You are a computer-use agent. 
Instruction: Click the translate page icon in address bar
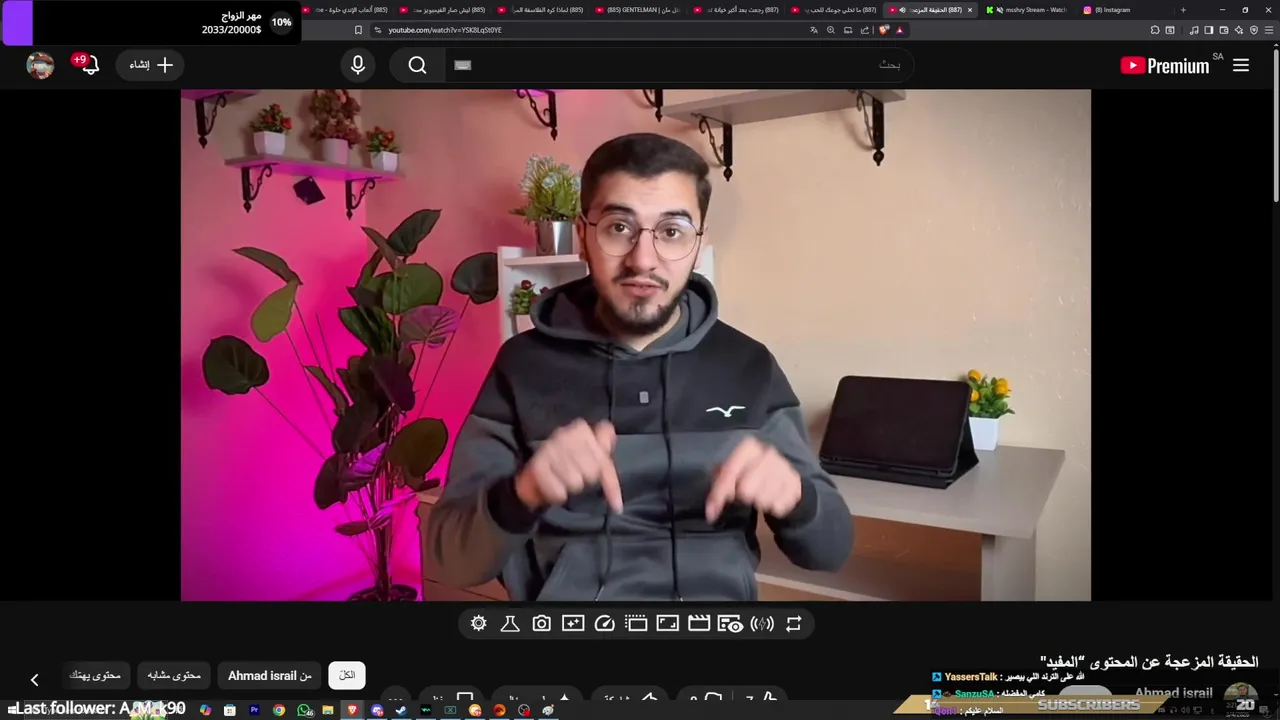(814, 30)
